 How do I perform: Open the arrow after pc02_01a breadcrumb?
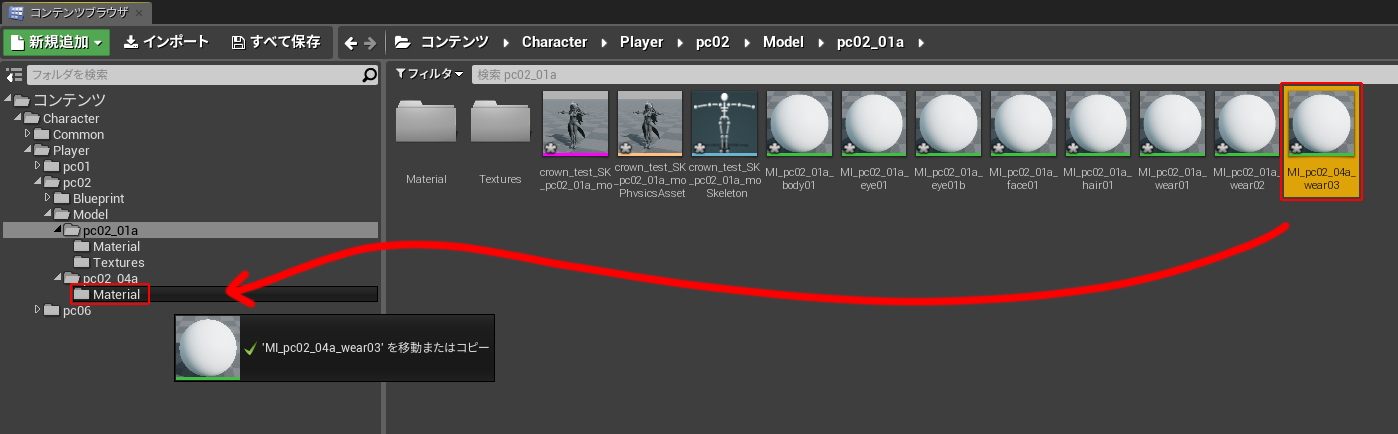point(921,43)
